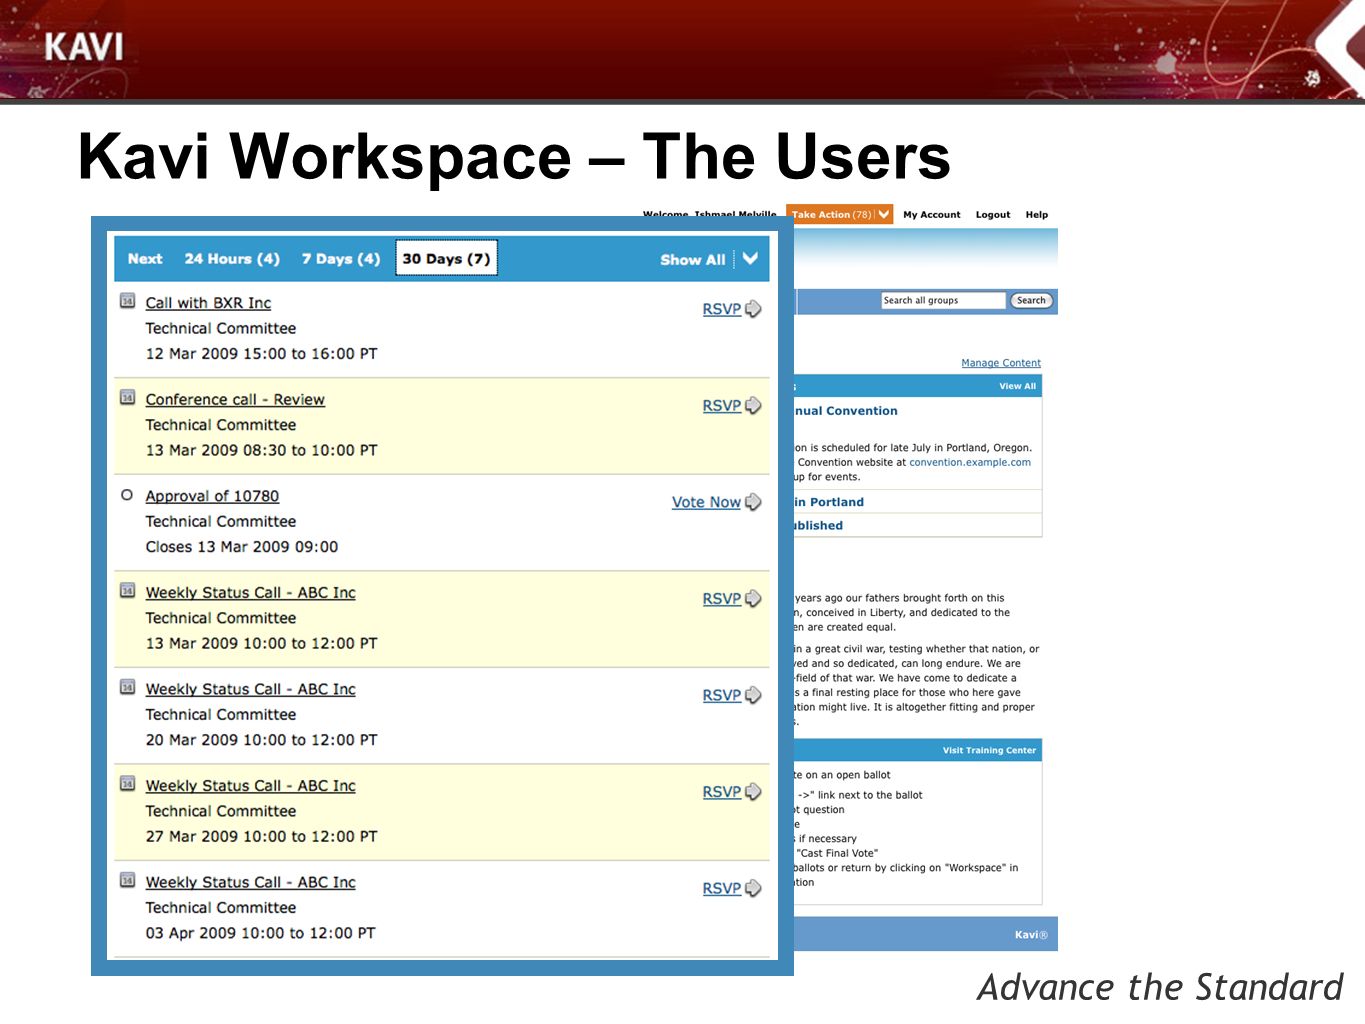Screen dimensions: 1365x1024
Task: Open the Take Action (78) dropdown
Action: [839, 214]
